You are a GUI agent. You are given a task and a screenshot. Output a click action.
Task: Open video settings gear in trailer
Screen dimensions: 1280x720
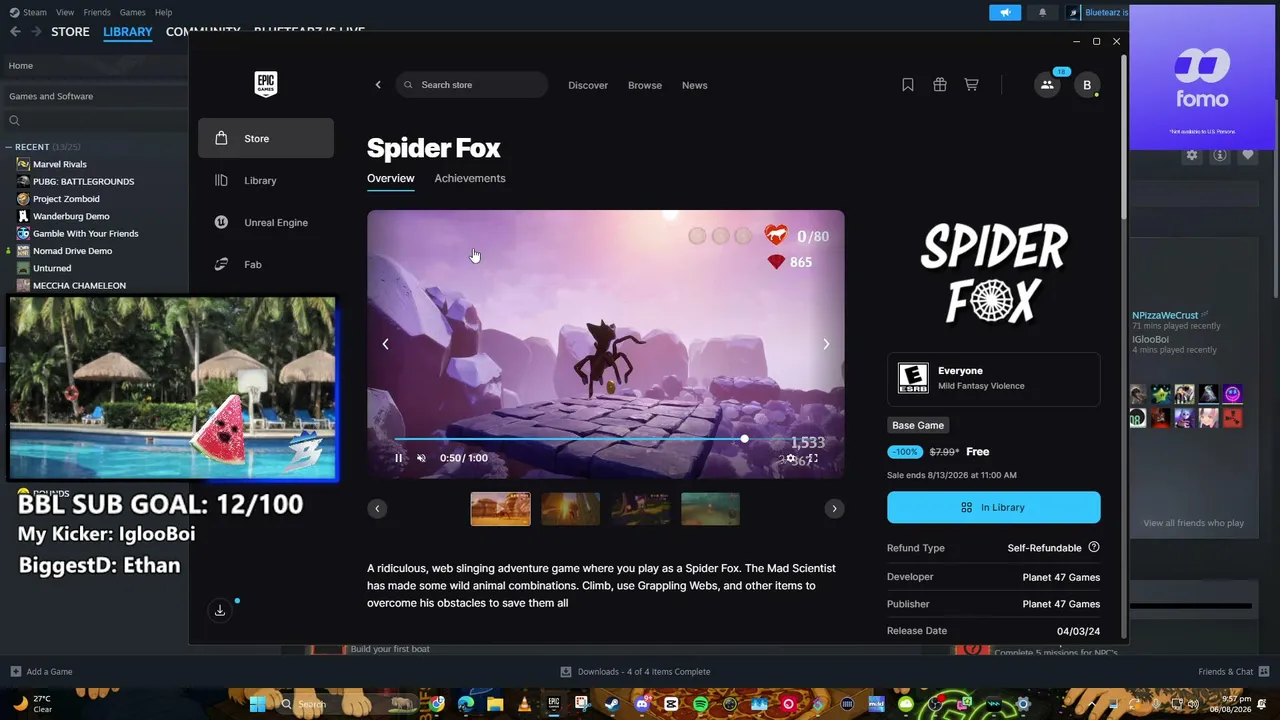pos(791,458)
